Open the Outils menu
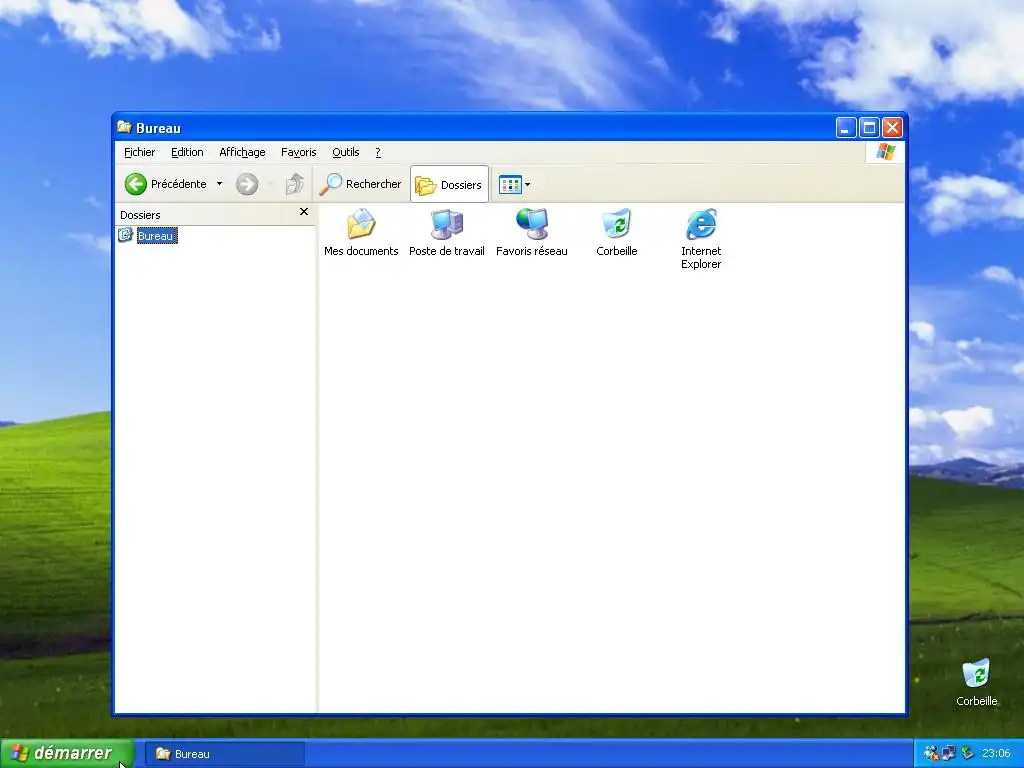1024x768 pixels. click(345, 152)
